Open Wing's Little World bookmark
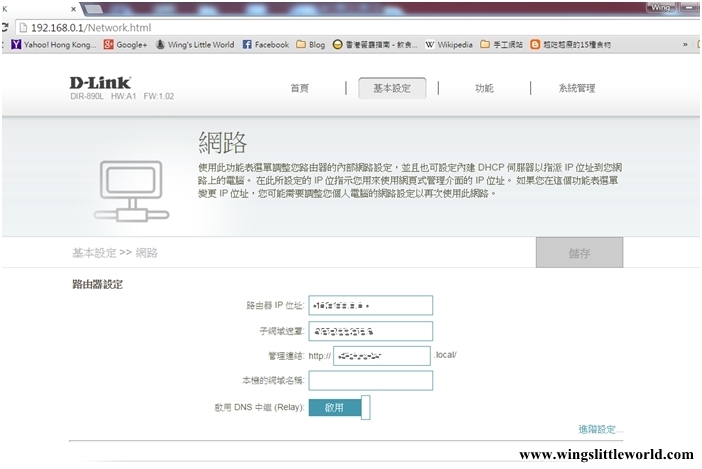The image size is (702, 469). pyautogui.click(x=194, y=45)
